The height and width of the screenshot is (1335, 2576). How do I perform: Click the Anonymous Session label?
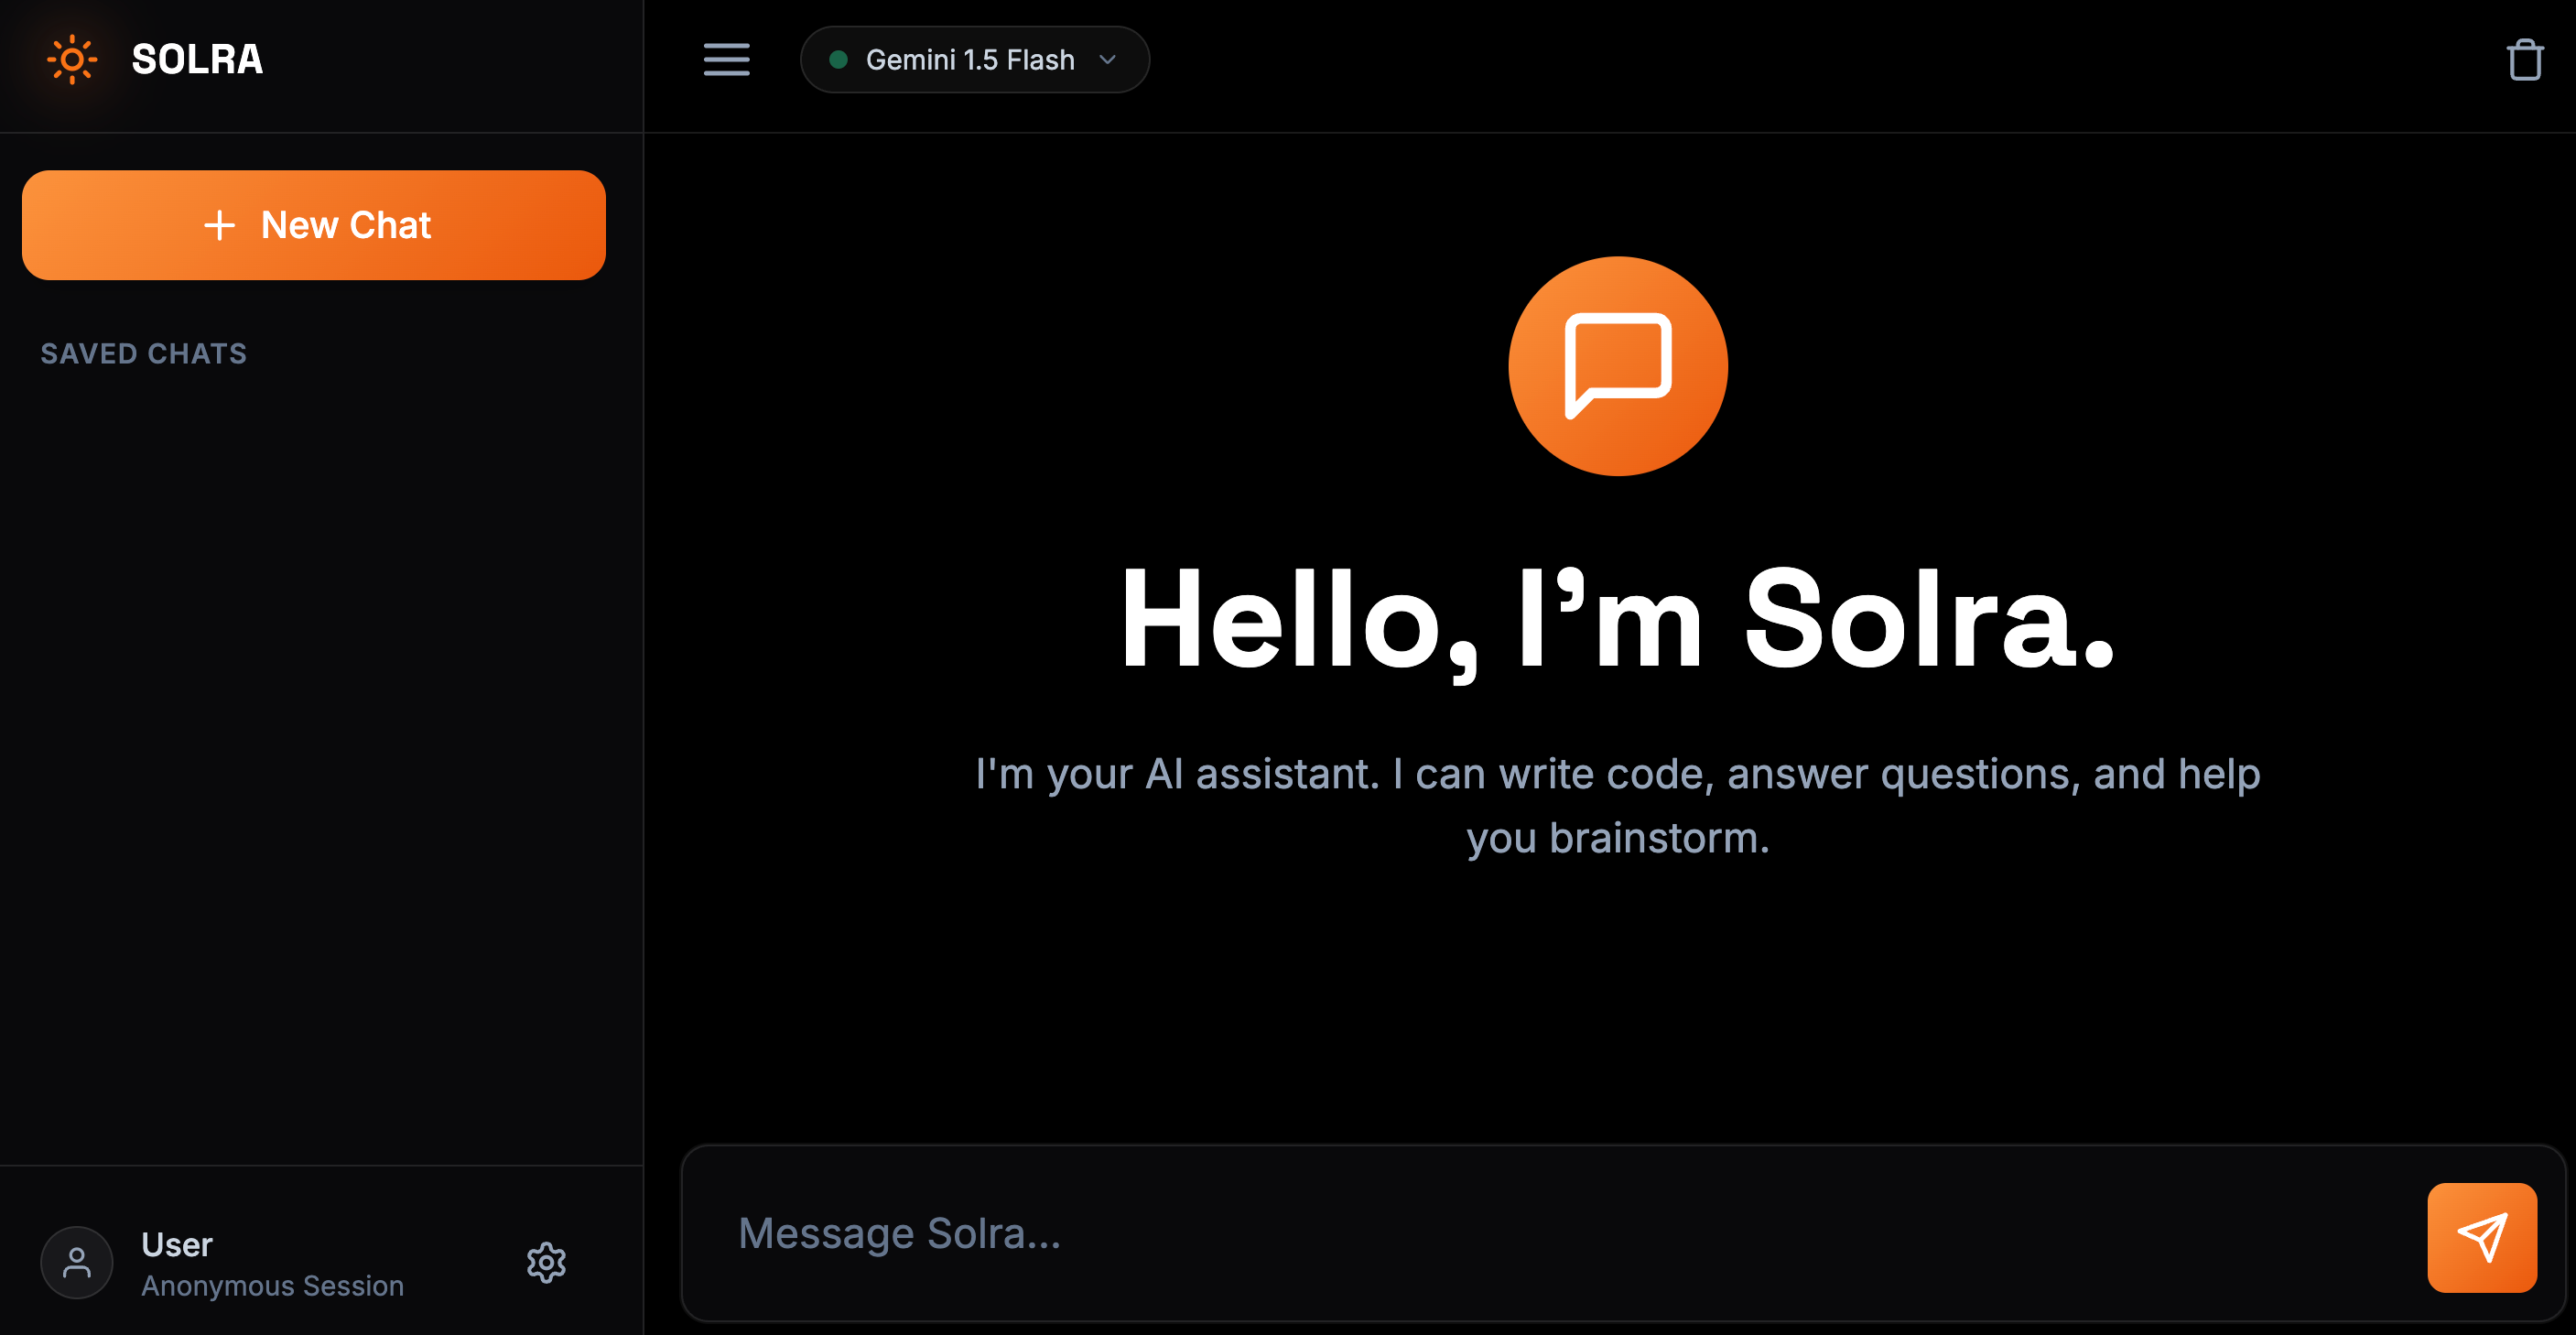tap(272, 1286)
